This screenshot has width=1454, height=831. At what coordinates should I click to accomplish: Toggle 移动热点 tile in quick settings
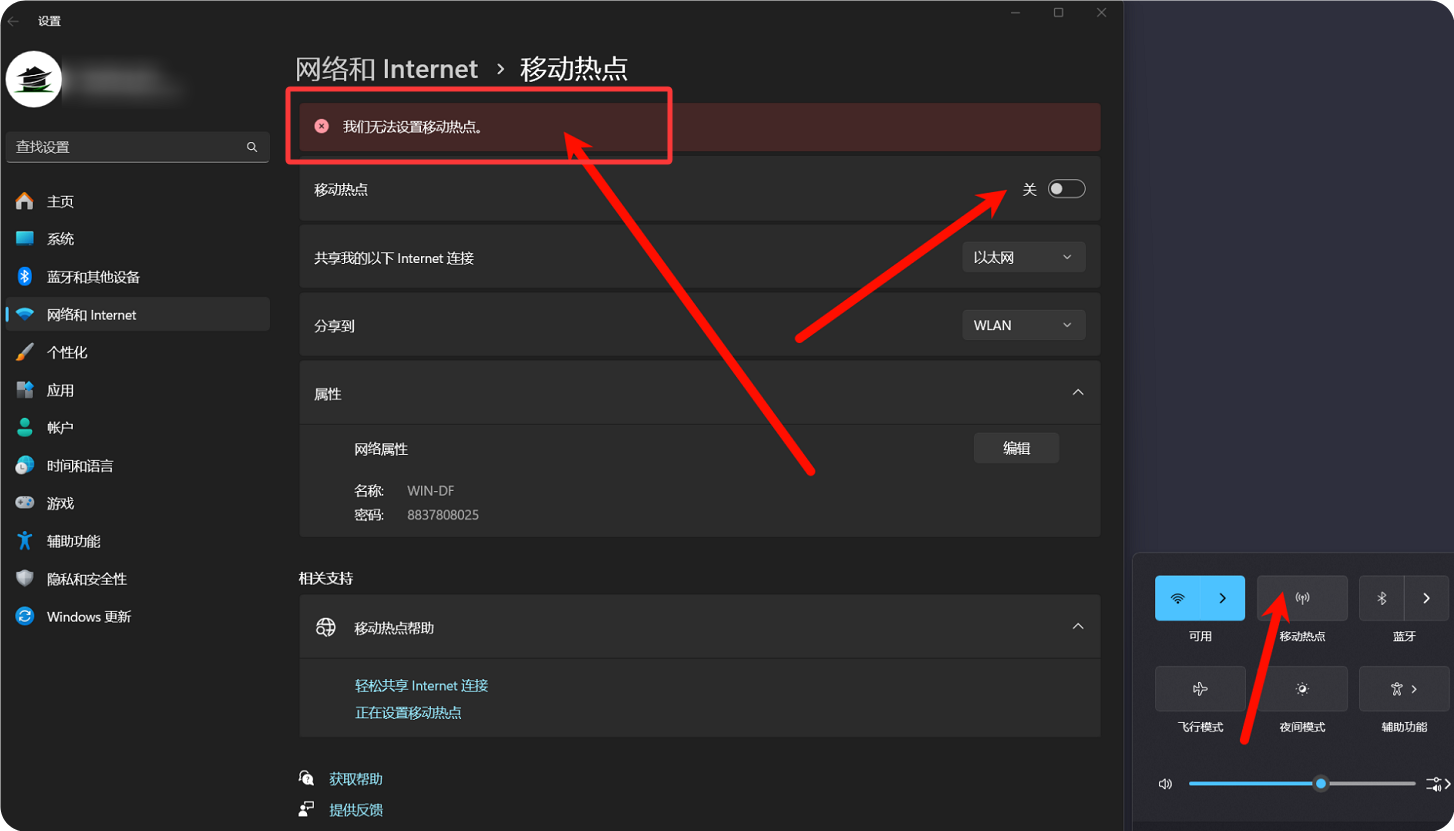[x=1302, y=598]
